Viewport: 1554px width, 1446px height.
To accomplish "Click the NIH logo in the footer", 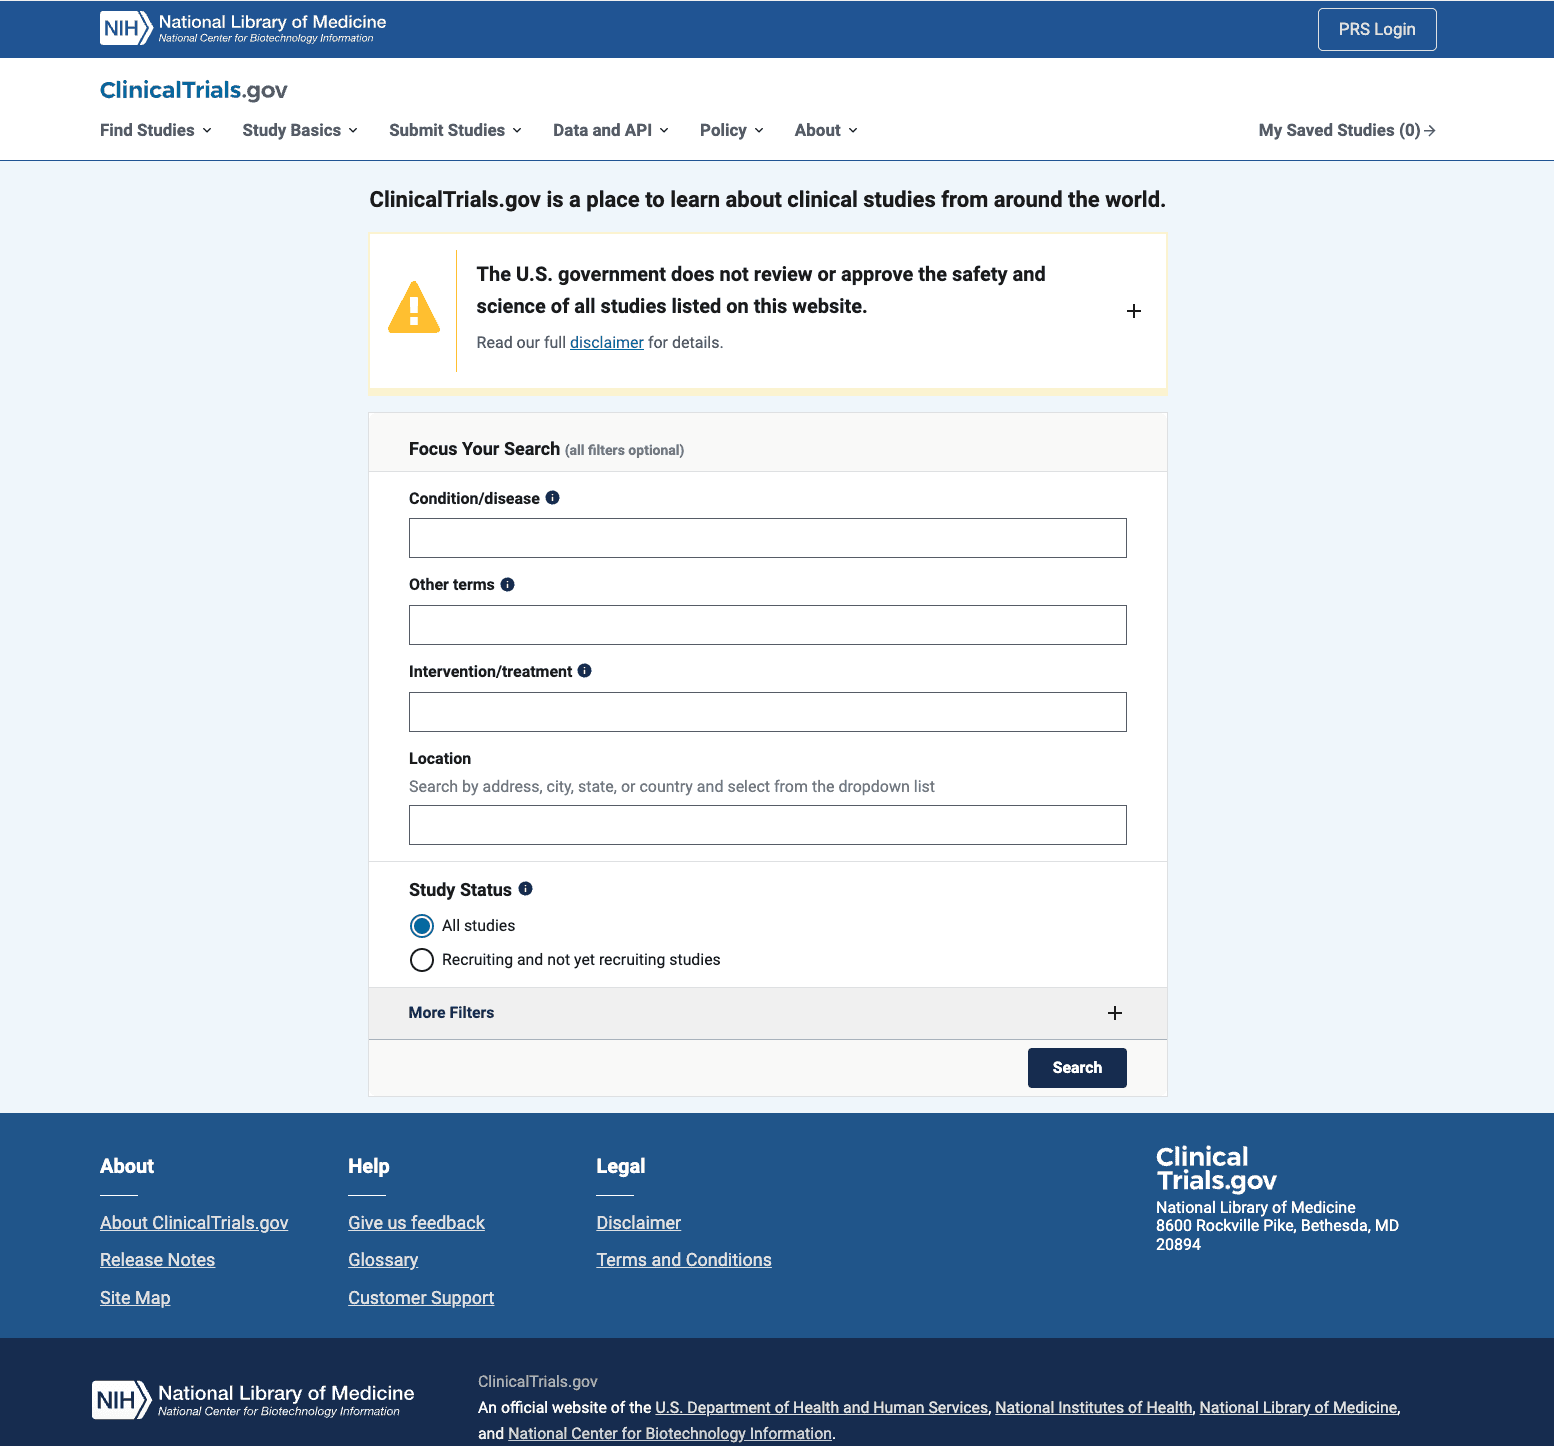I will point(120,1400).
